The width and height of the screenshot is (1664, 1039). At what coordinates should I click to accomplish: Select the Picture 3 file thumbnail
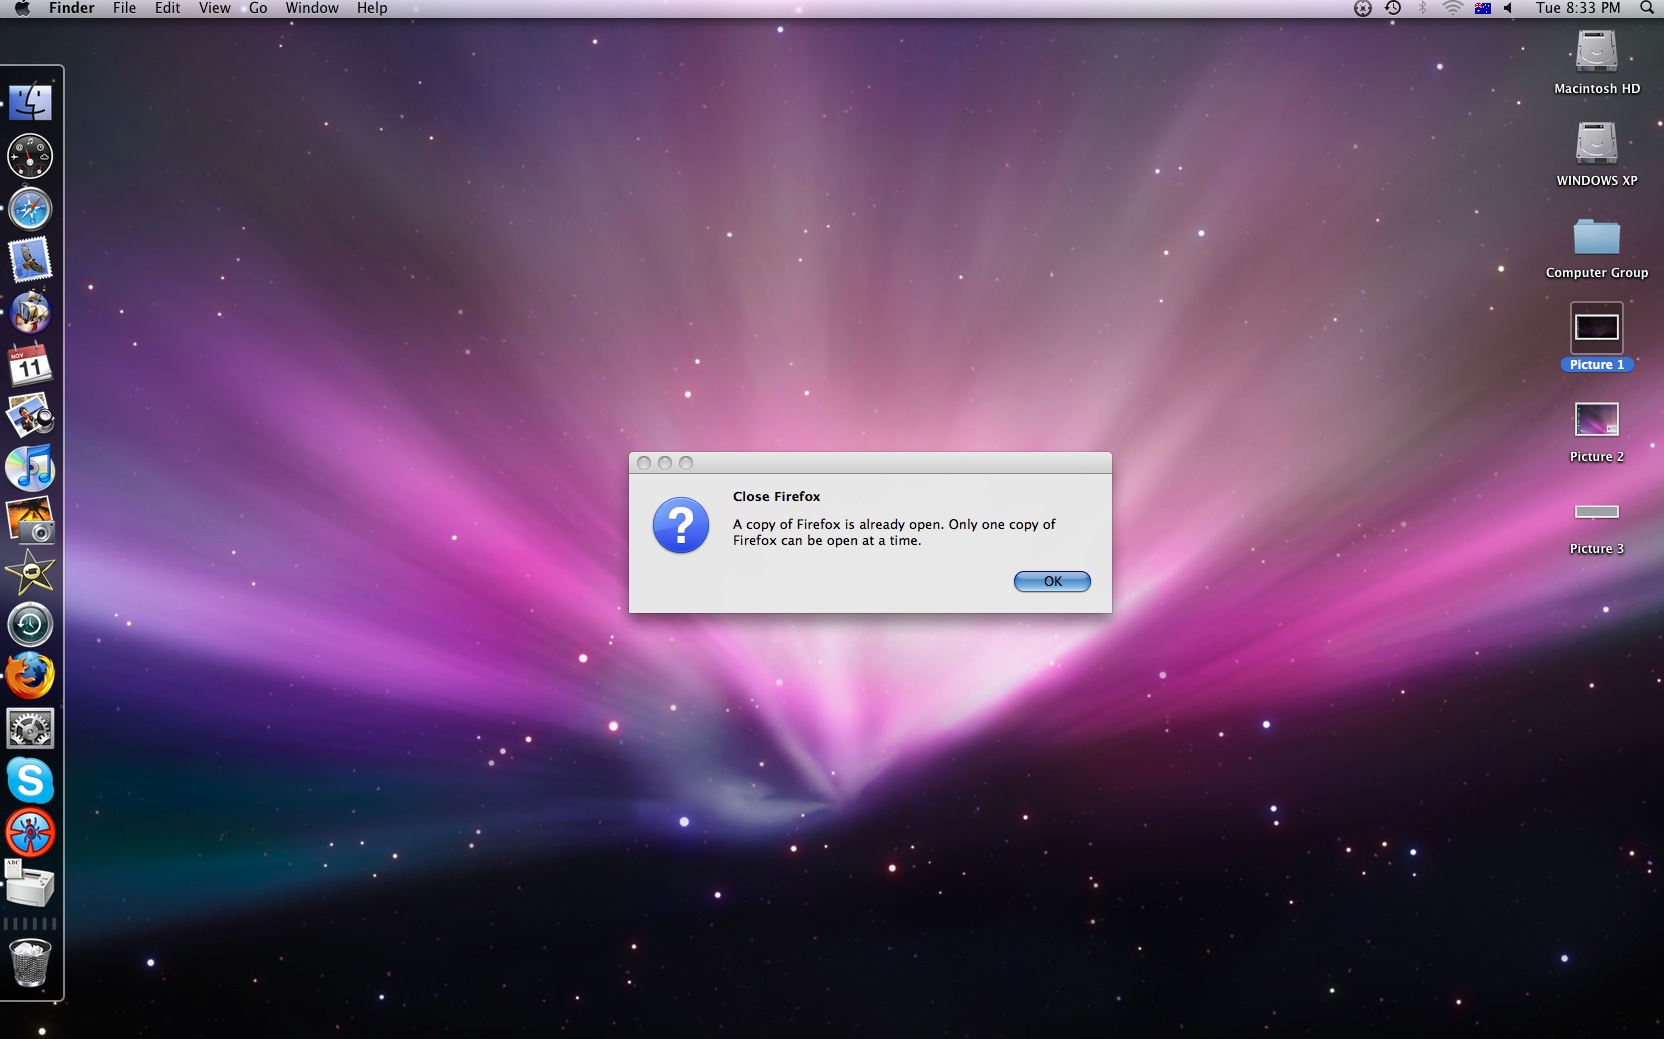coord(1597,512)
